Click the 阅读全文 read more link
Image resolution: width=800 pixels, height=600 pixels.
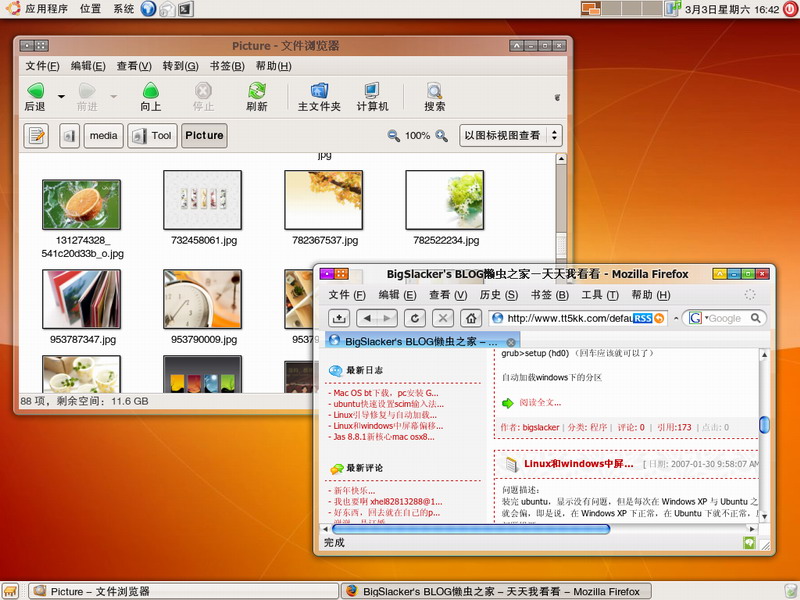tap(540, 403)
